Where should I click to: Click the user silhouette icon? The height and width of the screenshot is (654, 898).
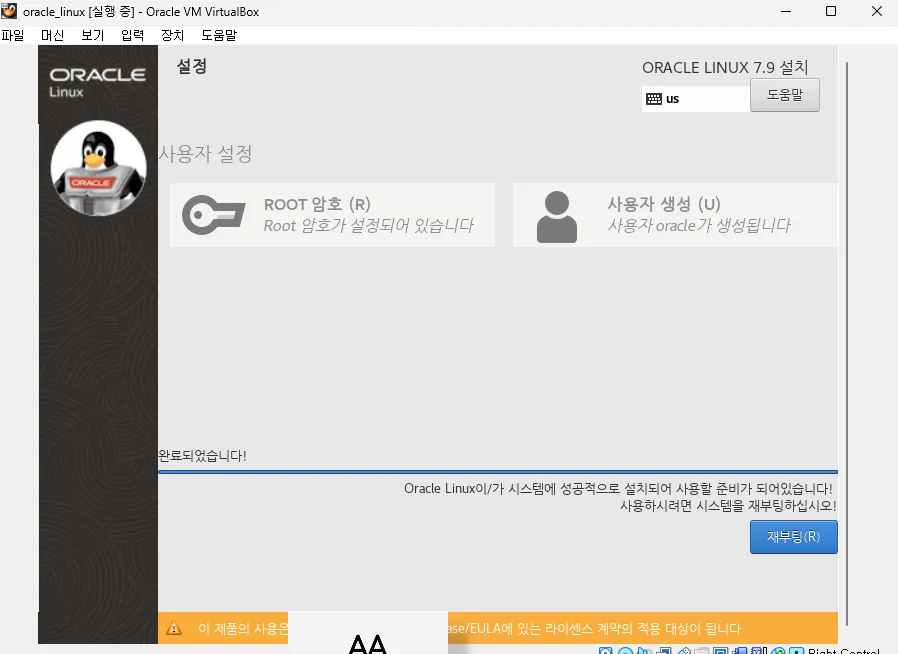pyautogui.click(x=557, y=217)
